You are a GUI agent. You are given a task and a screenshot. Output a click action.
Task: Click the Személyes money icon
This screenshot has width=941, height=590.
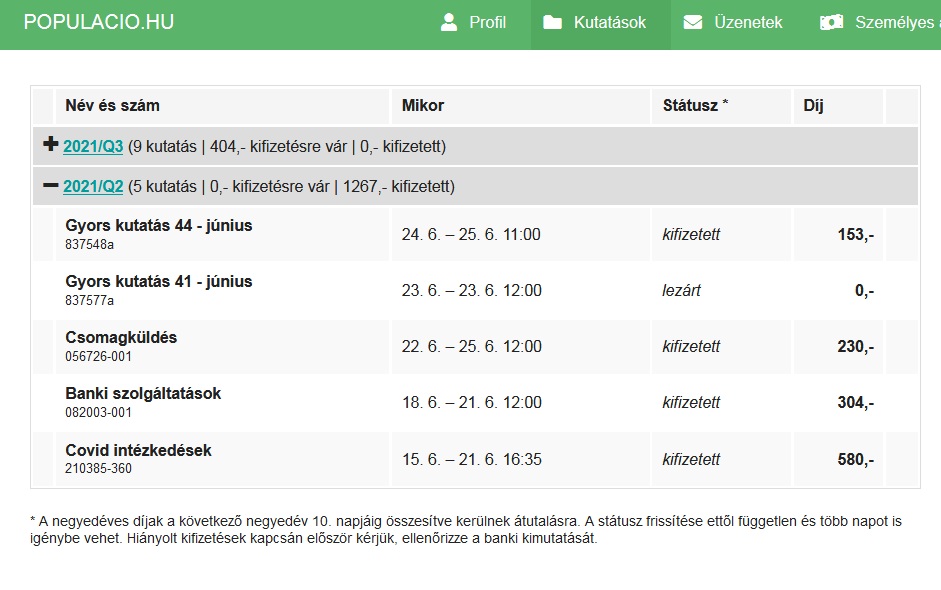click(x=831, y=22)
